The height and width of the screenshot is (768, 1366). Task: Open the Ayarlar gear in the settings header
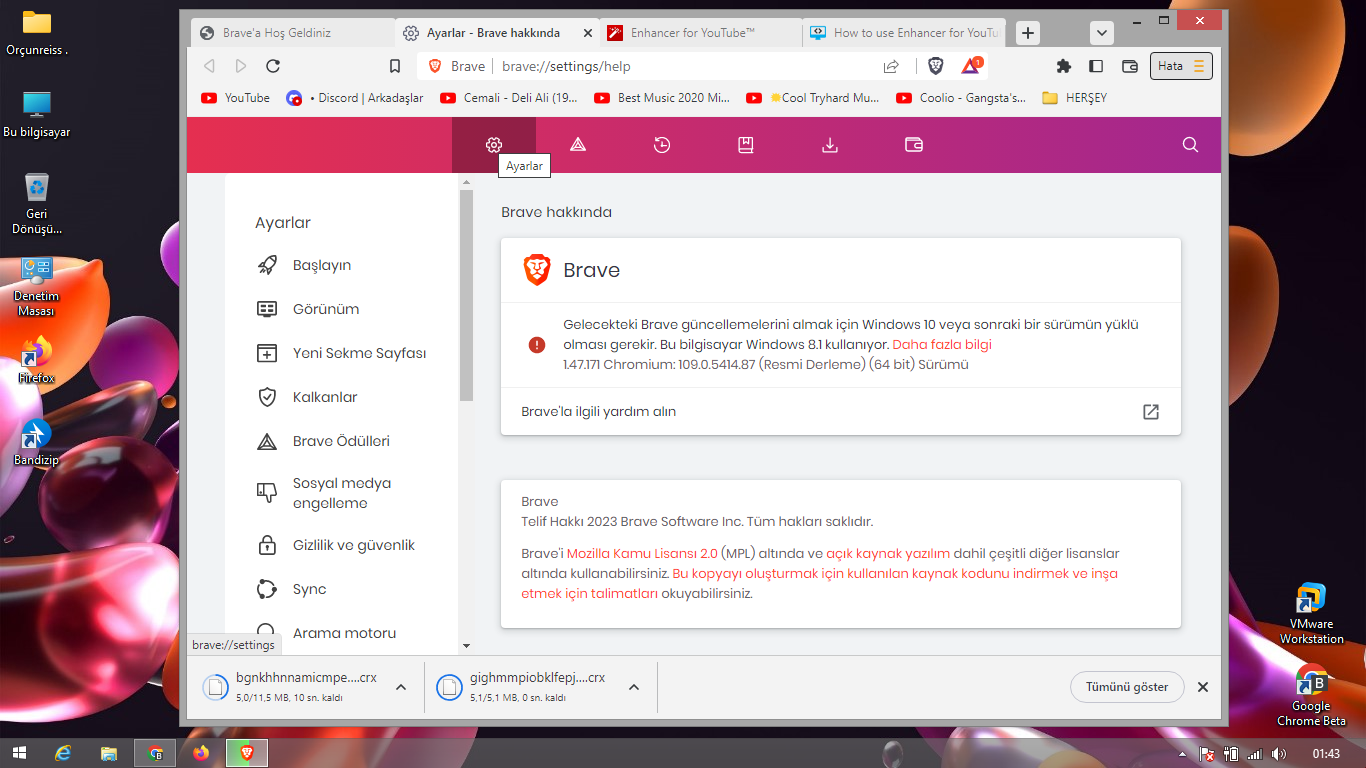point(494,145)
